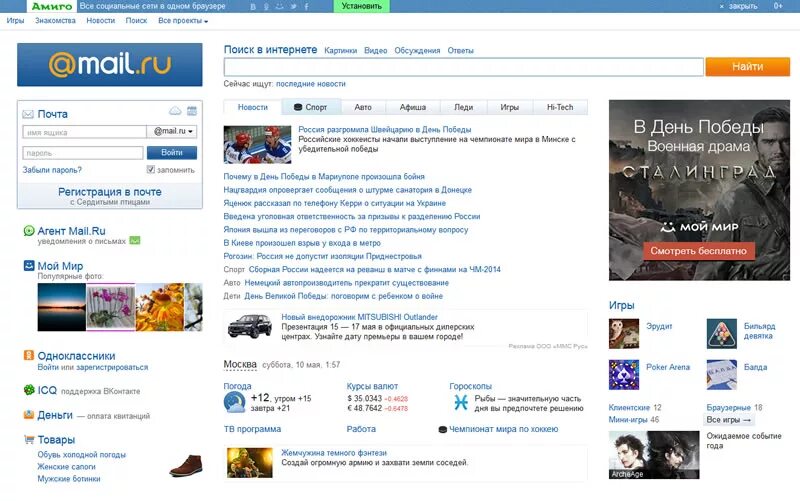The width and height of the screenshot is (800, 501).
Task: Switch to the Леди news tab
Action: (x=463, y=107)
